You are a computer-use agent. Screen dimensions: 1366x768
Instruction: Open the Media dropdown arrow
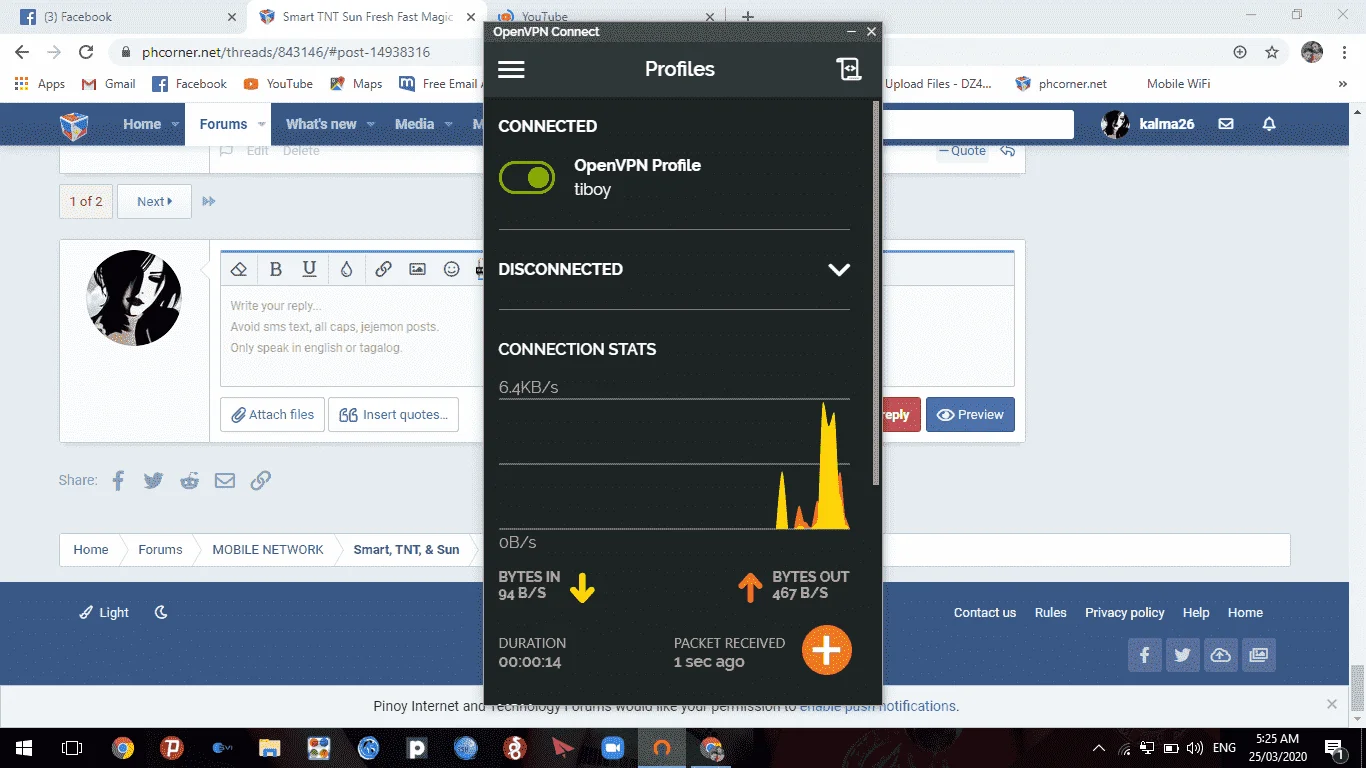(448, 125)
